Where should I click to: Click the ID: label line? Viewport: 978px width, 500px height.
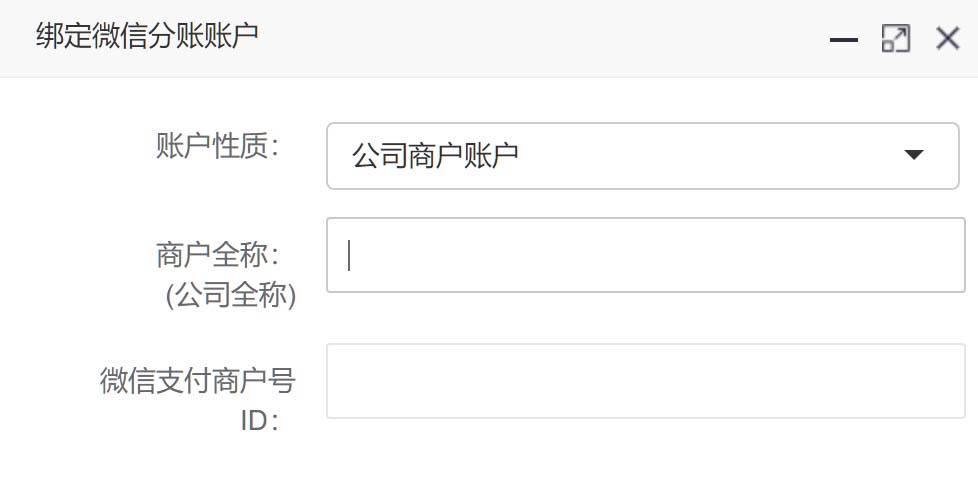click(258, 421)
